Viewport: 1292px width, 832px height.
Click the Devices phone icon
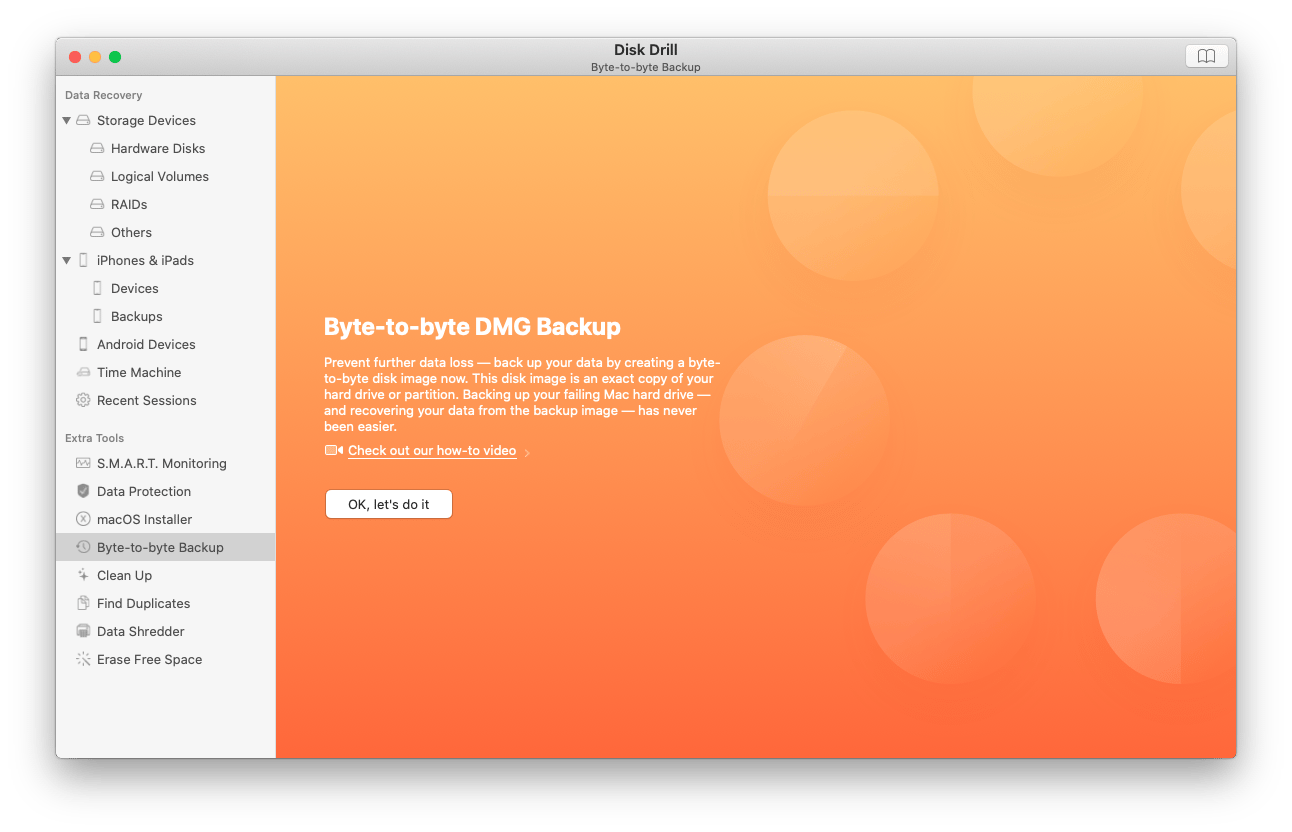tap(97, 288)
